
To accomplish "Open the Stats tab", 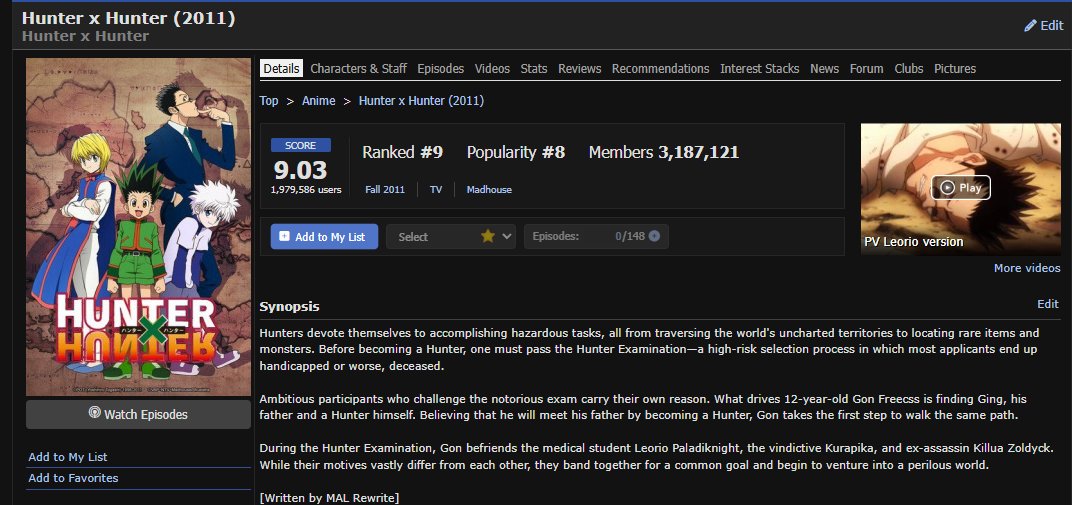I will click(x=534, y=68).
